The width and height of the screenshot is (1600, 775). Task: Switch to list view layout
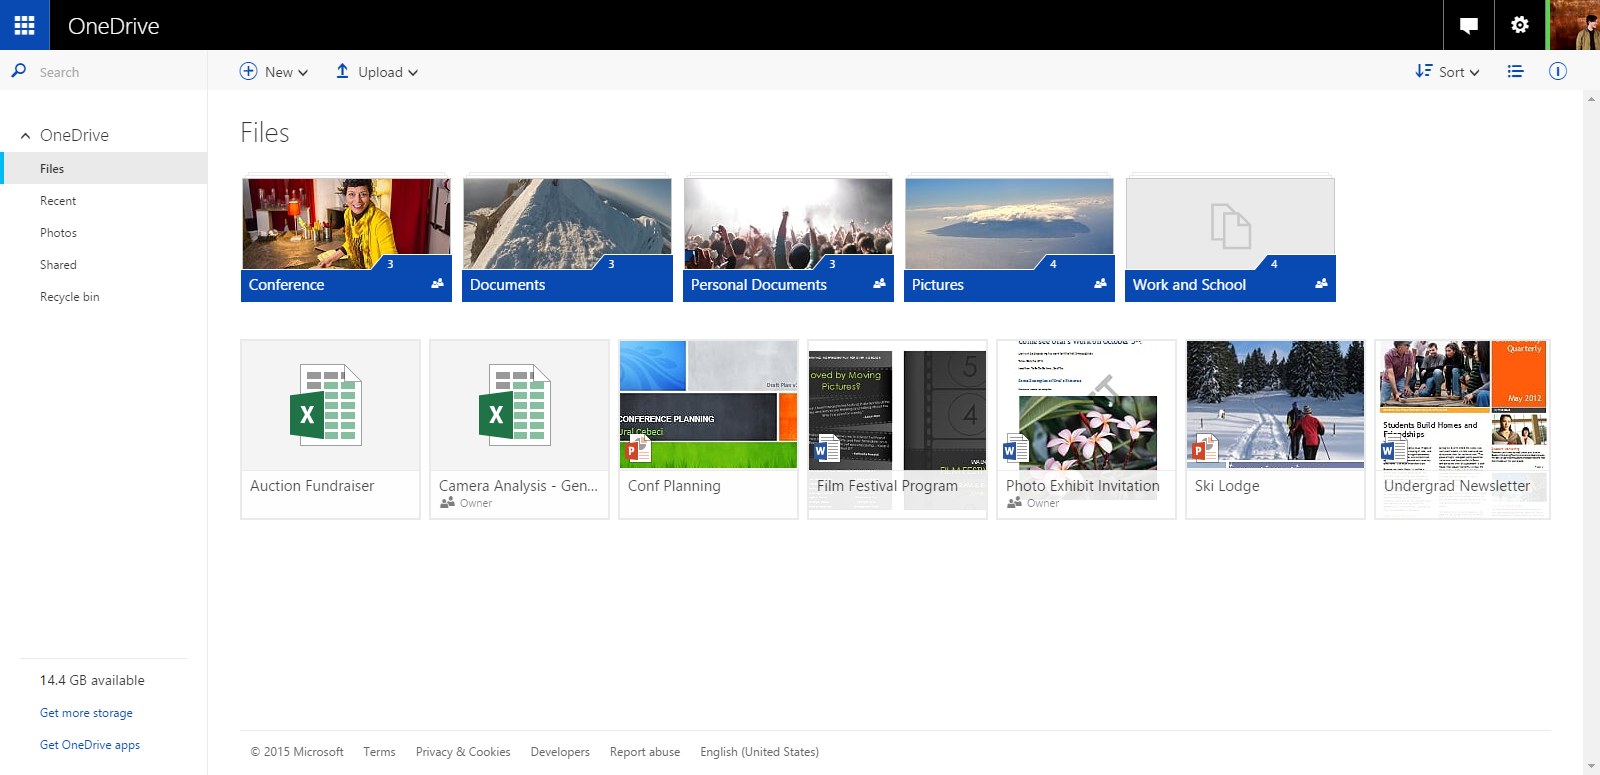[1515, 72]
